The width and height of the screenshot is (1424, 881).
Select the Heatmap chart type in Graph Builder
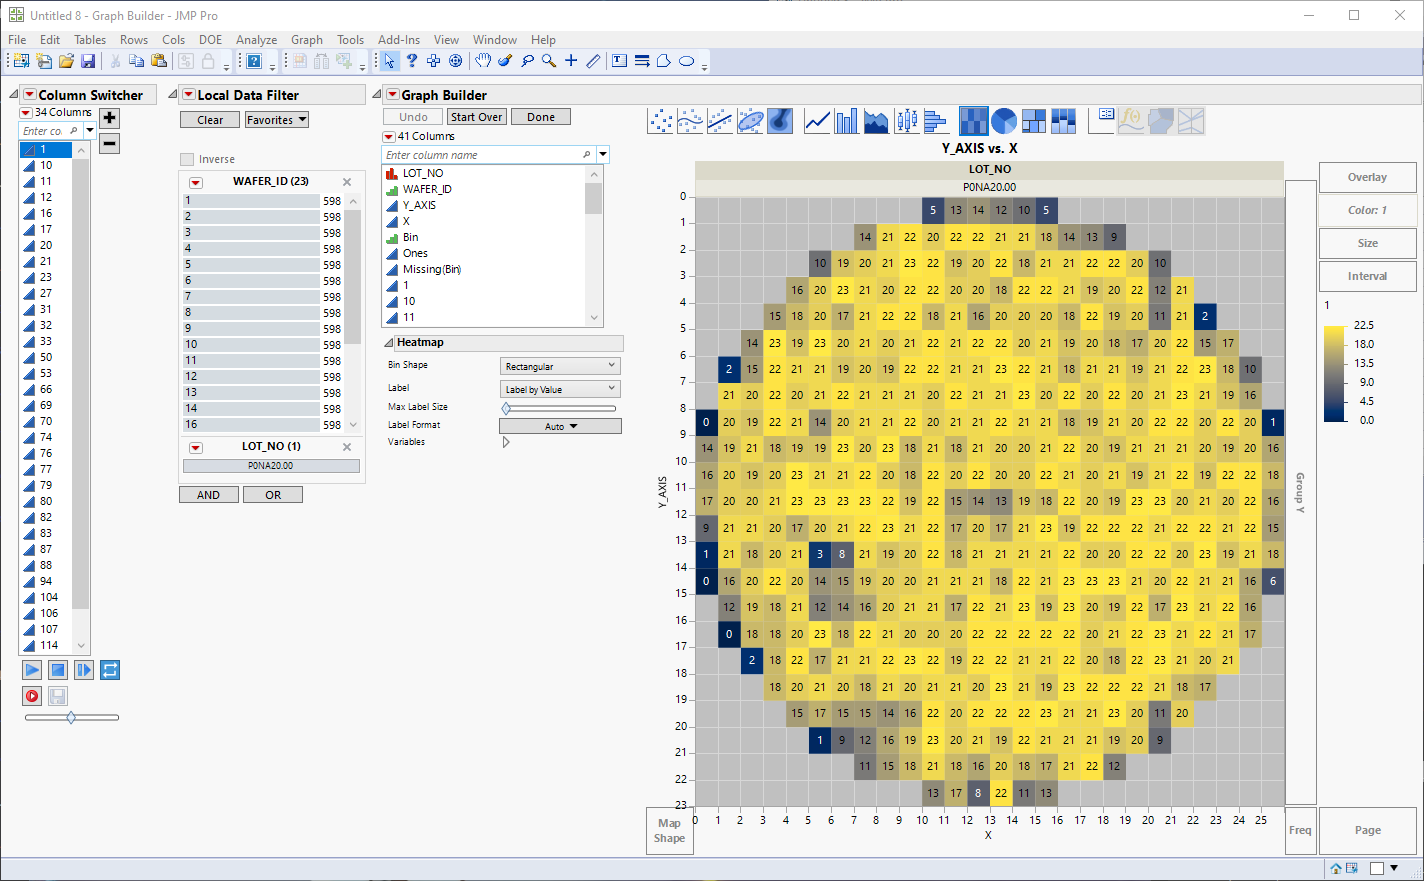974,120
